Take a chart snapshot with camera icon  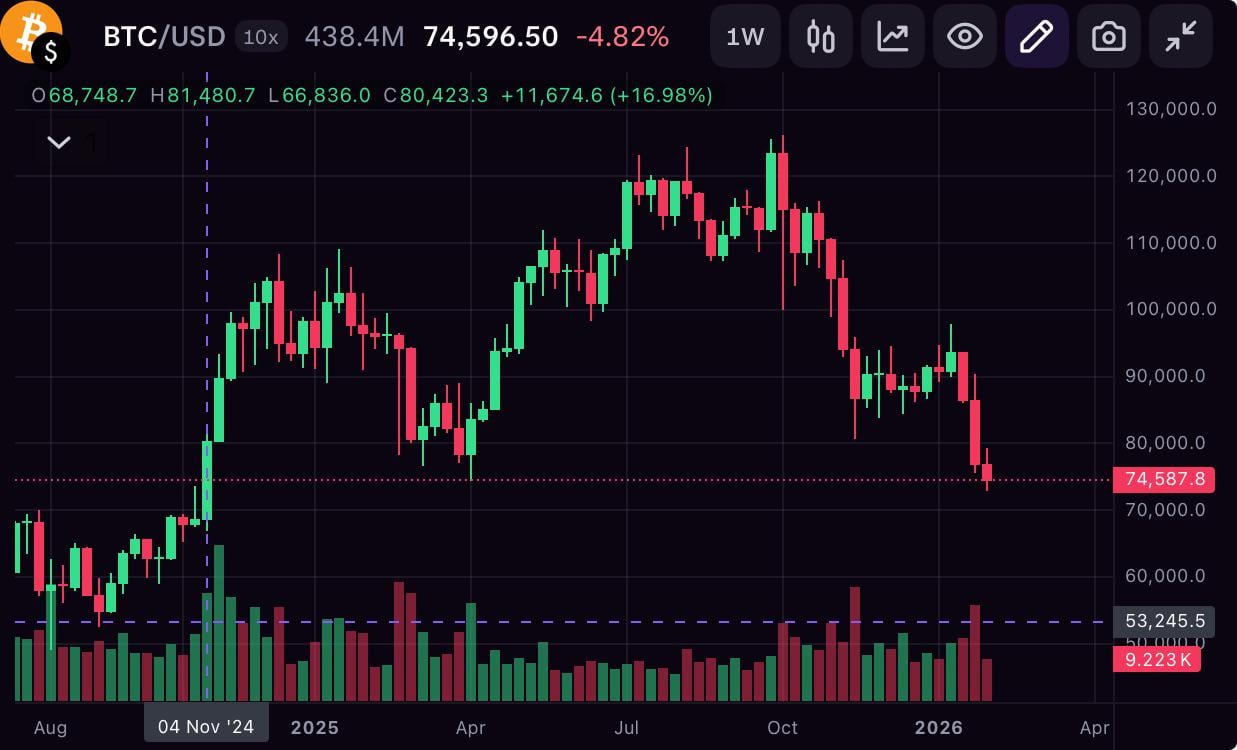1108,37
